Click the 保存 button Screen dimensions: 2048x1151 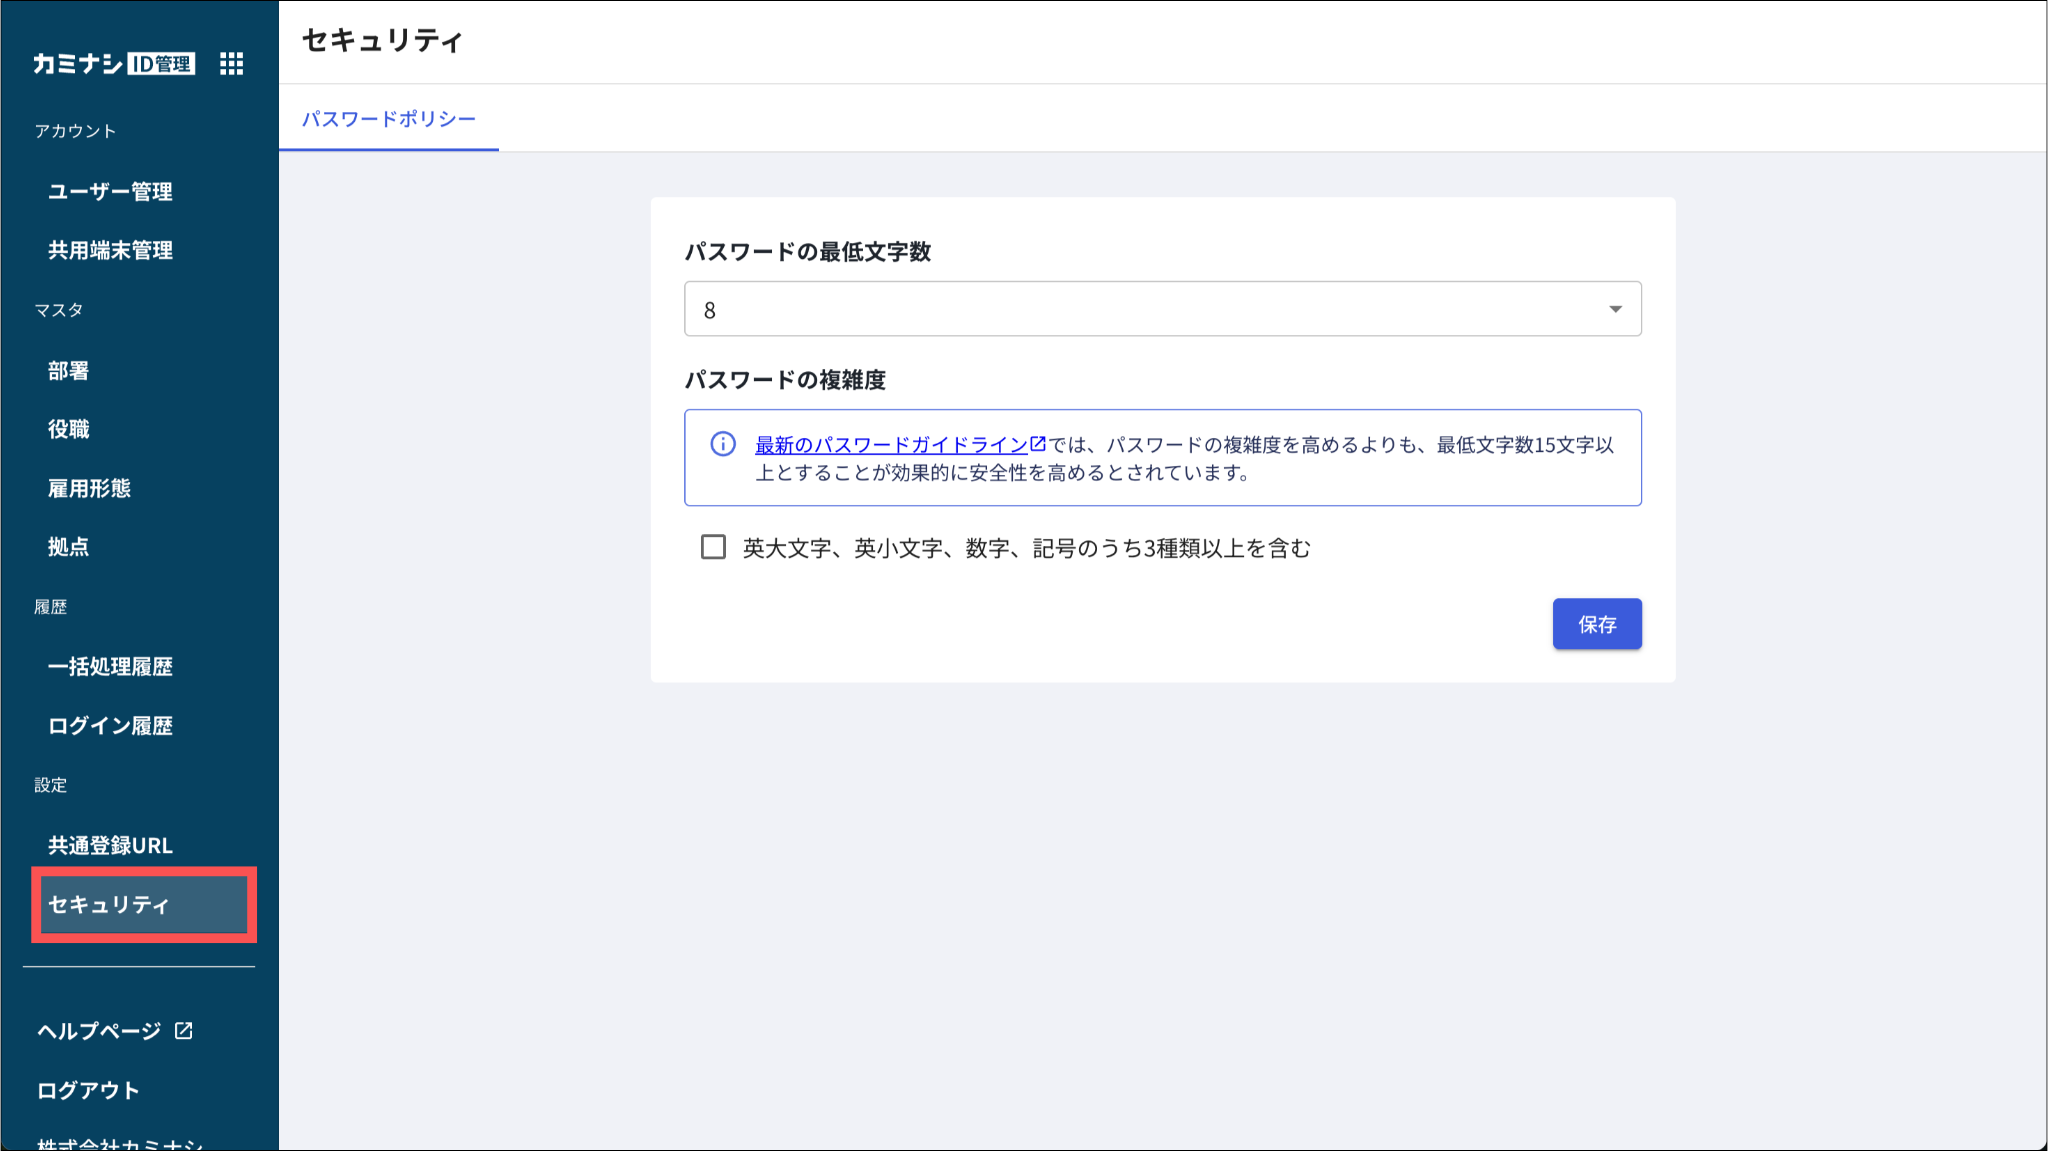pos(1596,624)
